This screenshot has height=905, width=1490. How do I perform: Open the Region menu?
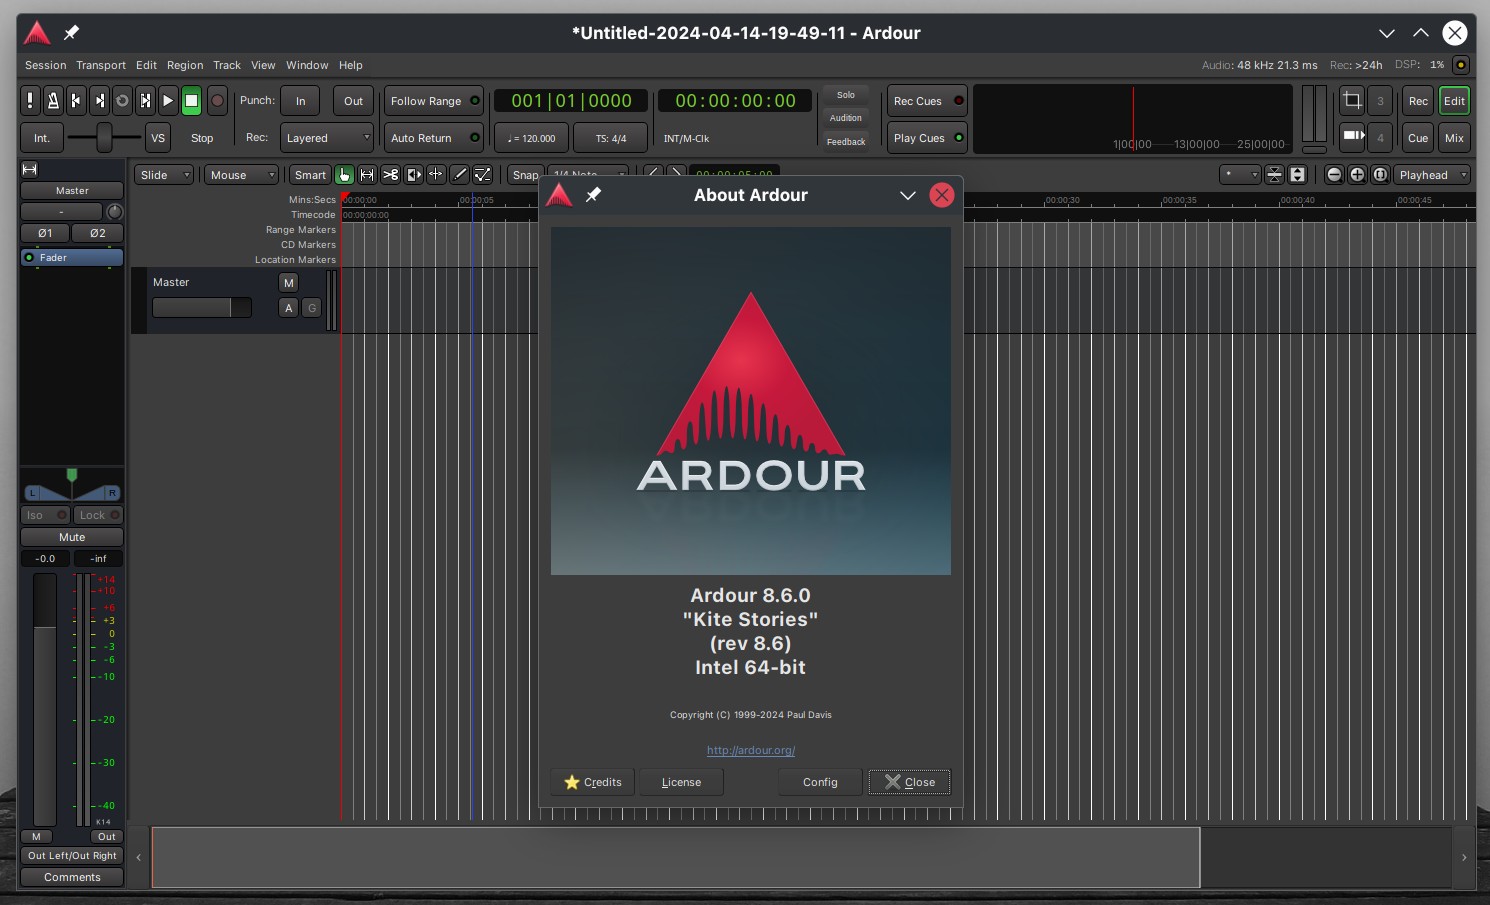tap(185, 65)
